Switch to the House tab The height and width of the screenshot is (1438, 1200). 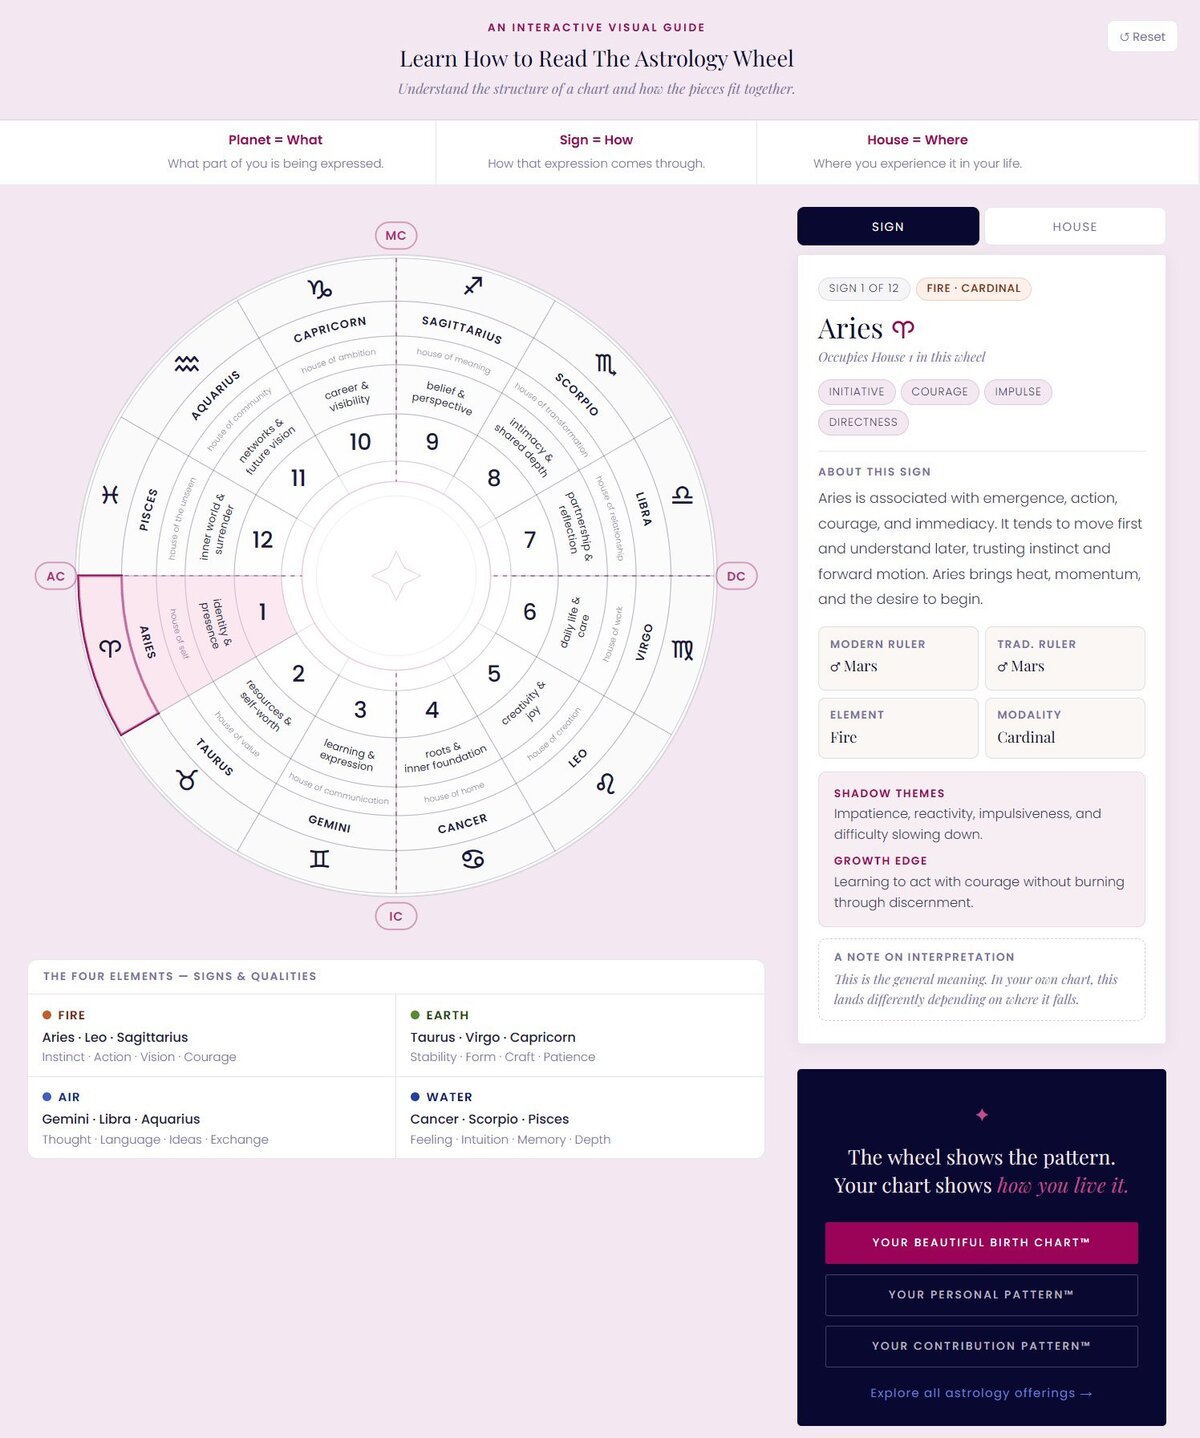[1074, 227]
